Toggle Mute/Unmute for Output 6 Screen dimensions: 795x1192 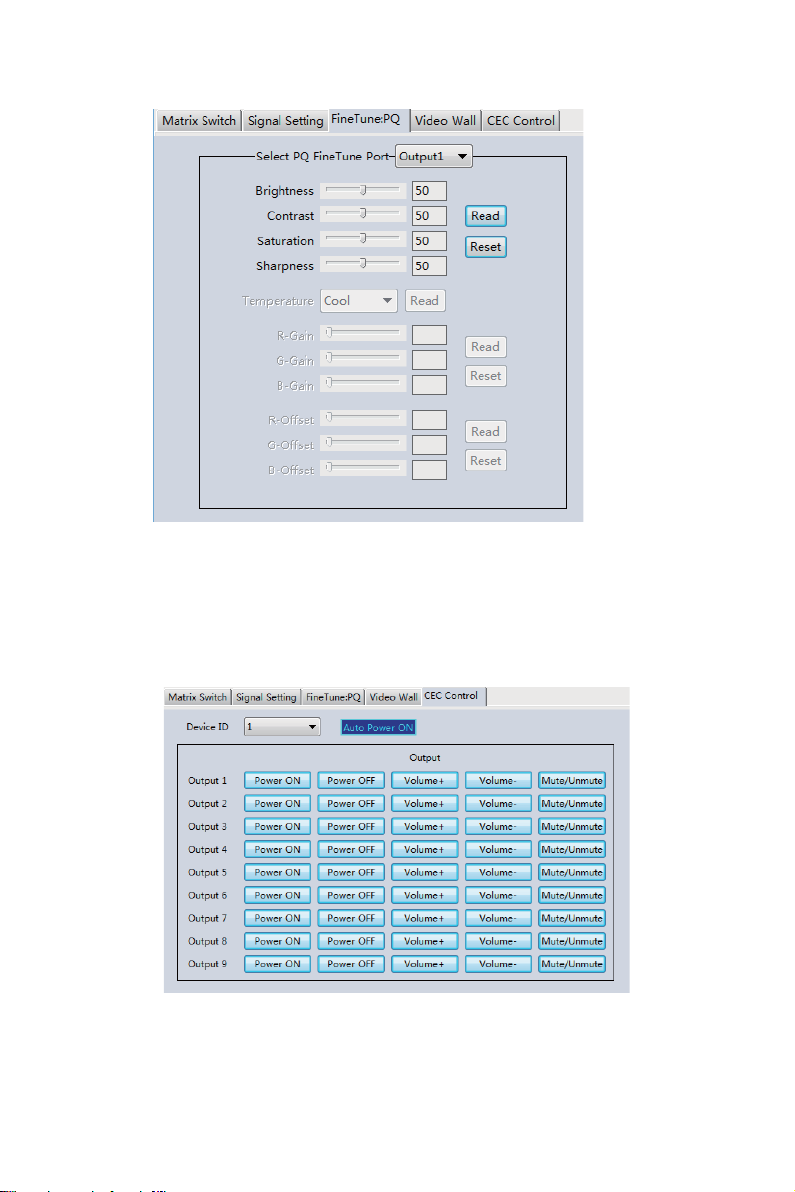tap(572, 896)
